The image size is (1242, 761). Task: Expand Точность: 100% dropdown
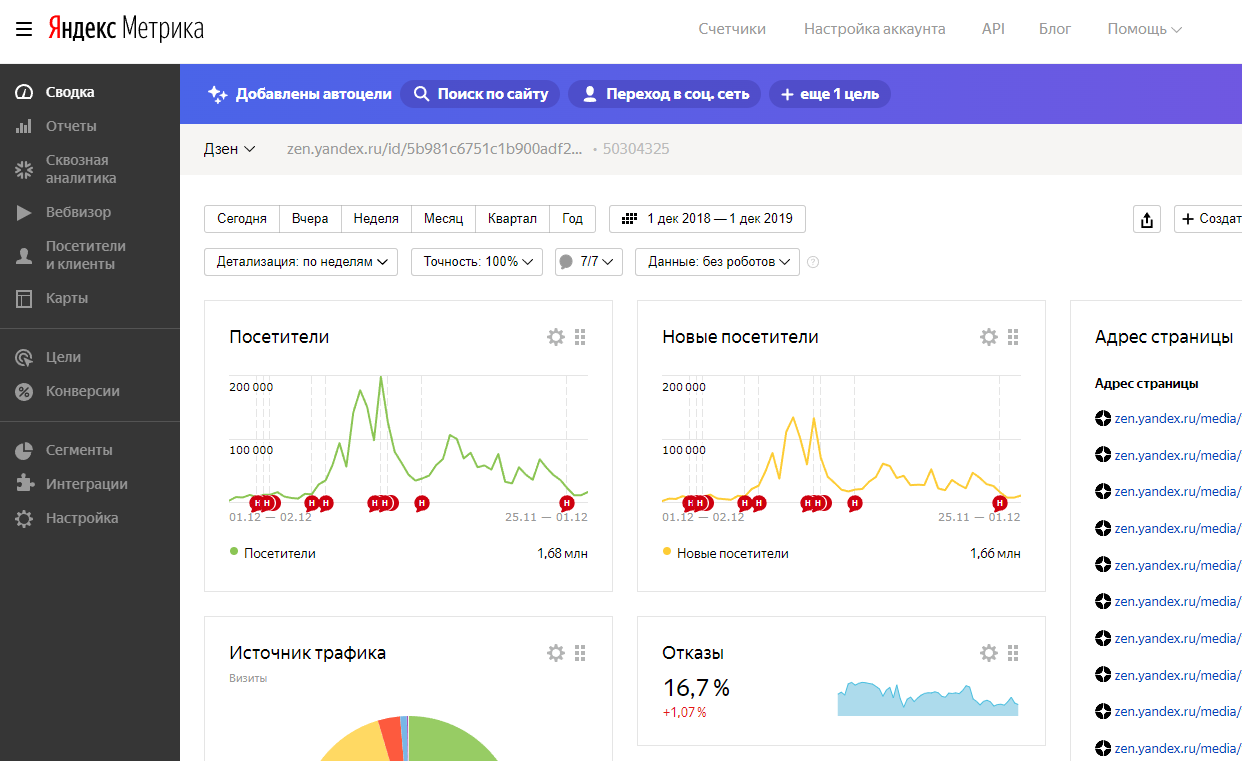click(477, 262)
